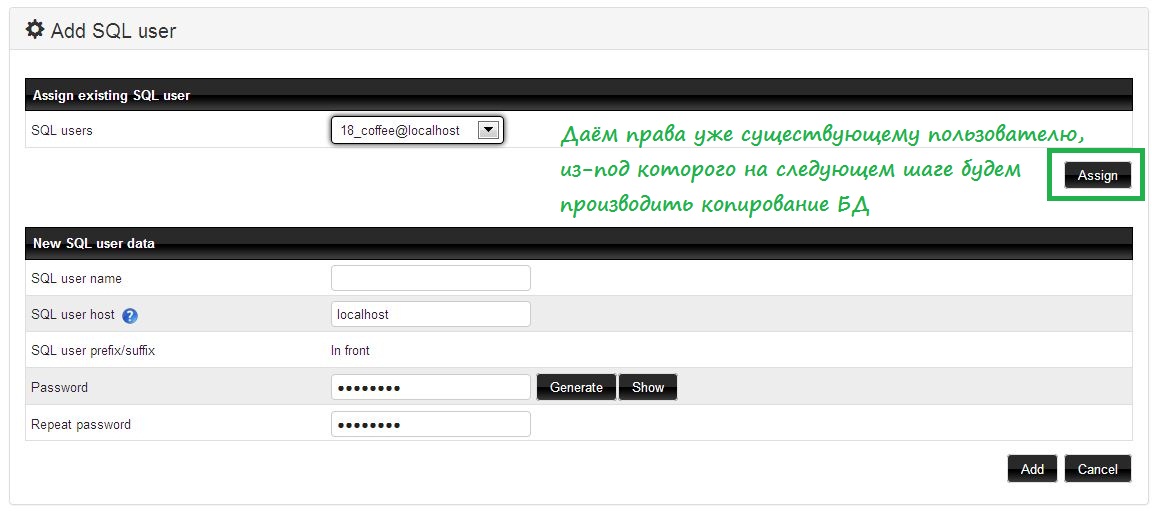Image resolution: width=1152 pixels, height=520 pixels.
Task: Click the help icon next to SQL user host
Action: coord(130,315)
